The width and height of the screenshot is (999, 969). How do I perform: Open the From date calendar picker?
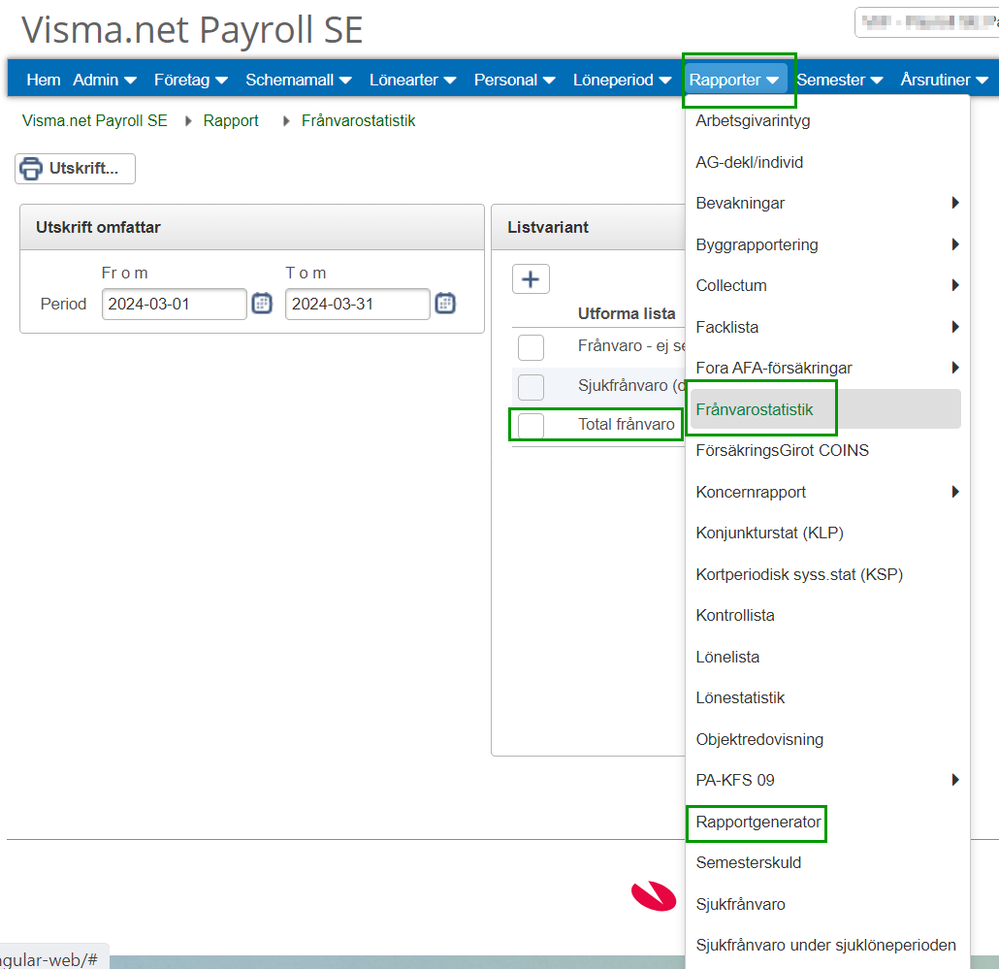[x=262, y=303]
